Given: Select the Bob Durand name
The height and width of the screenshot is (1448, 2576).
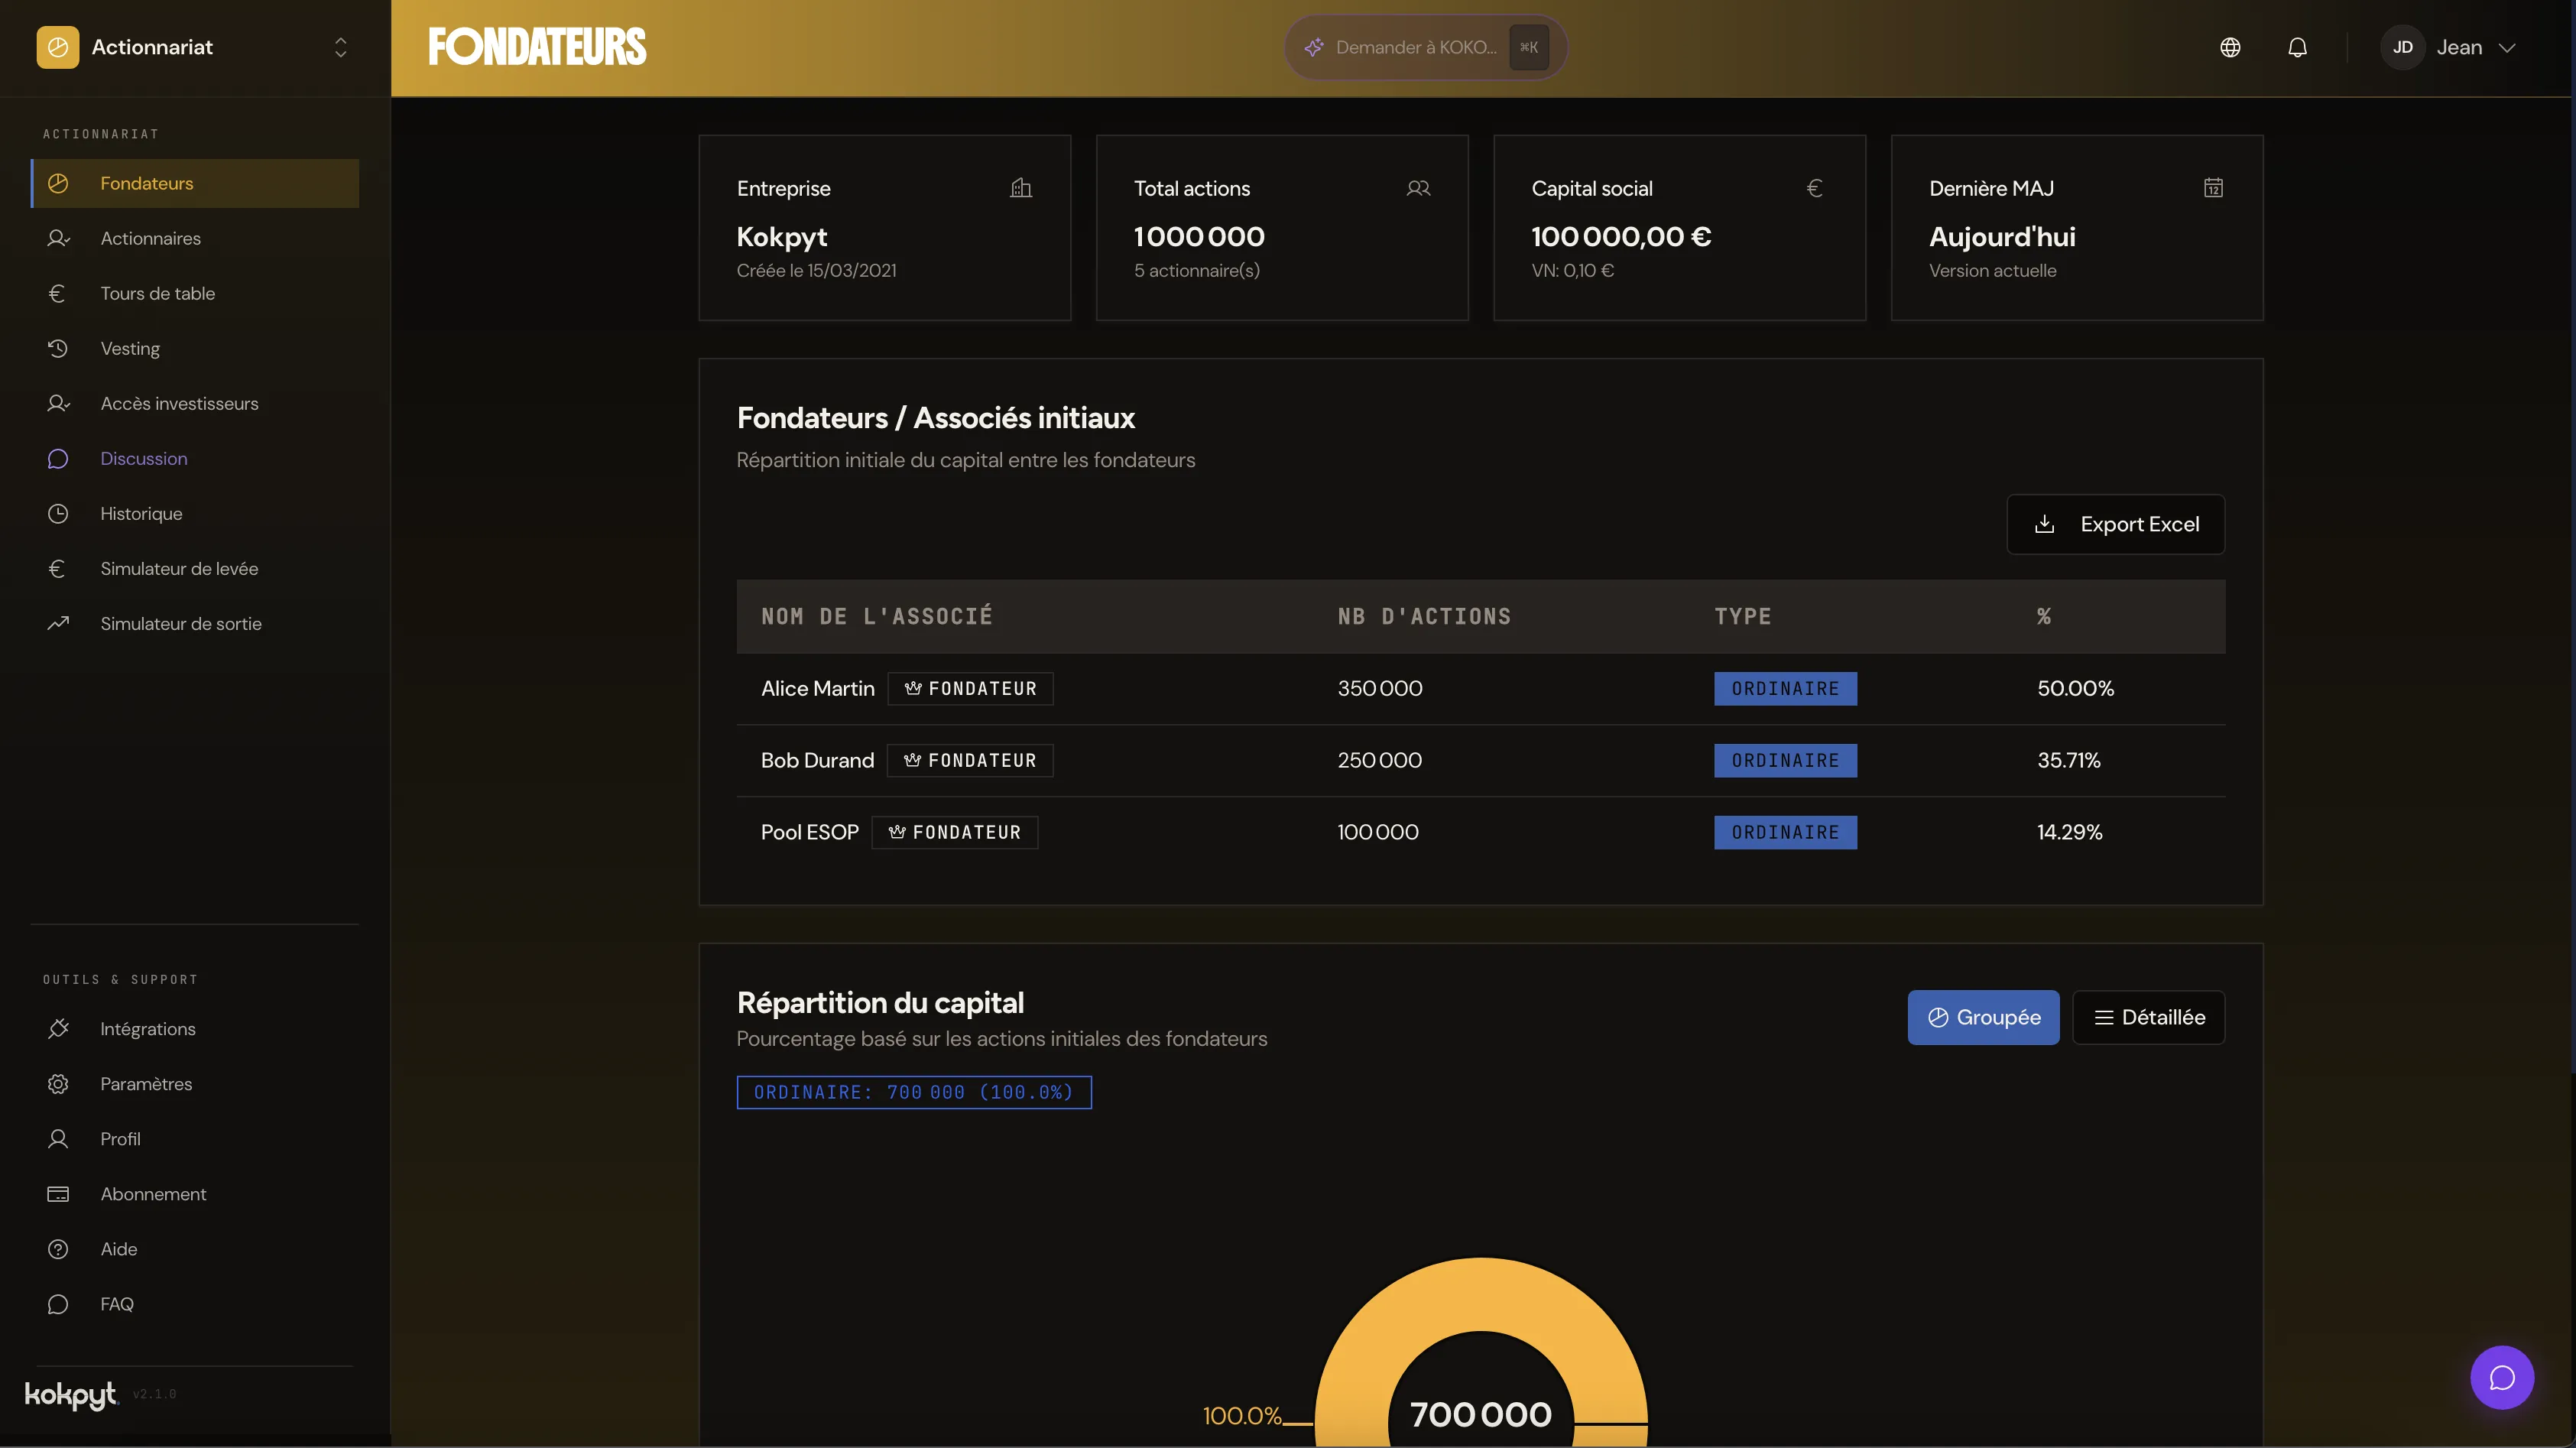Looking at the screenshot, I should pyautogui.click(x=817, y=760).
